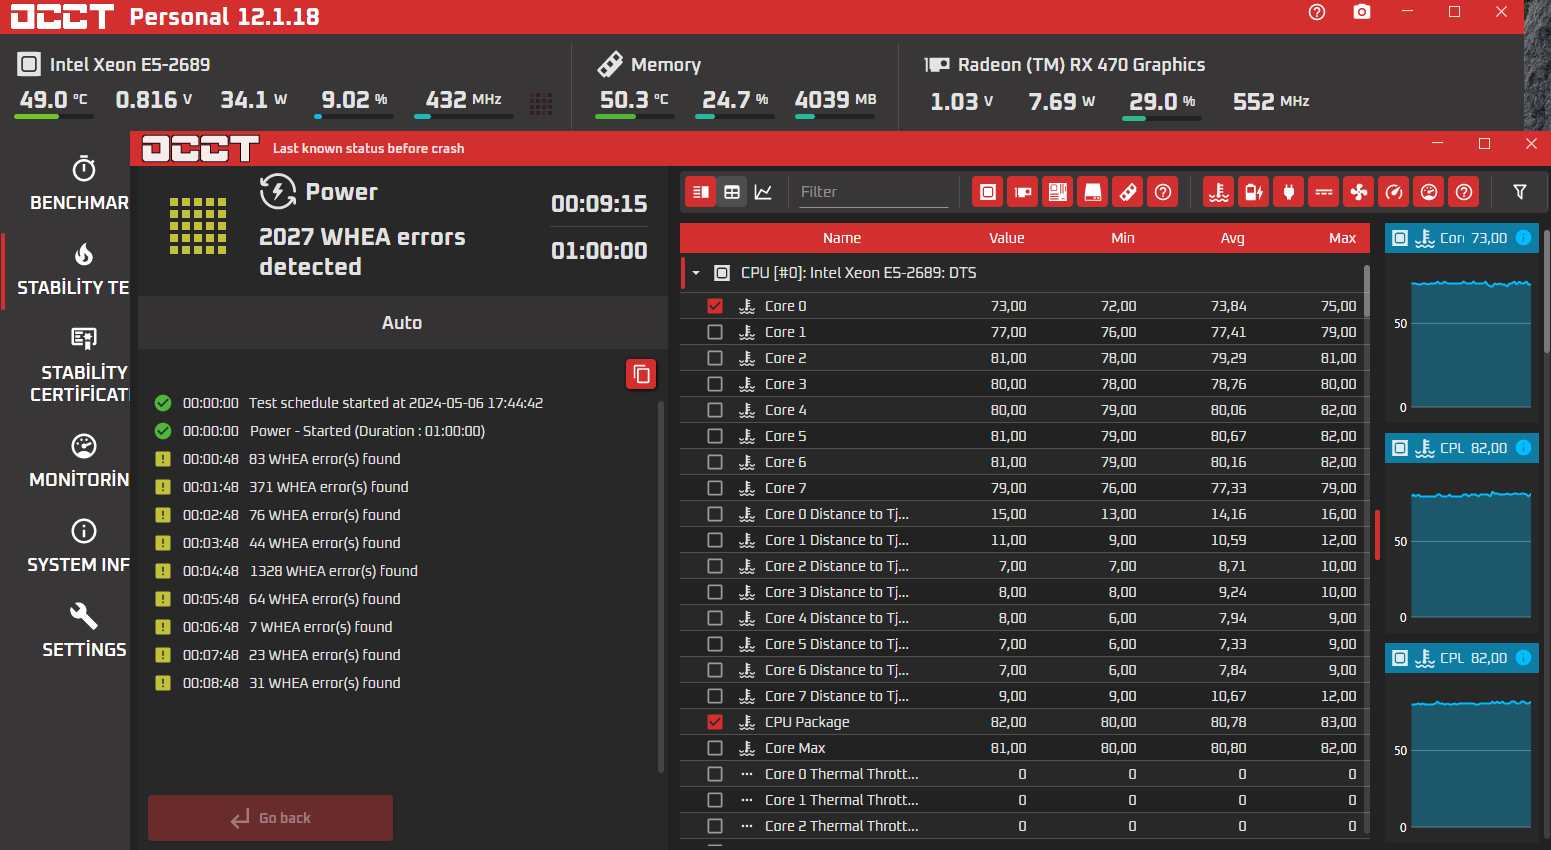This screenshot has width=1551, height=850.
Task: Switch to the line graph view icon
Action: point(763,192)
